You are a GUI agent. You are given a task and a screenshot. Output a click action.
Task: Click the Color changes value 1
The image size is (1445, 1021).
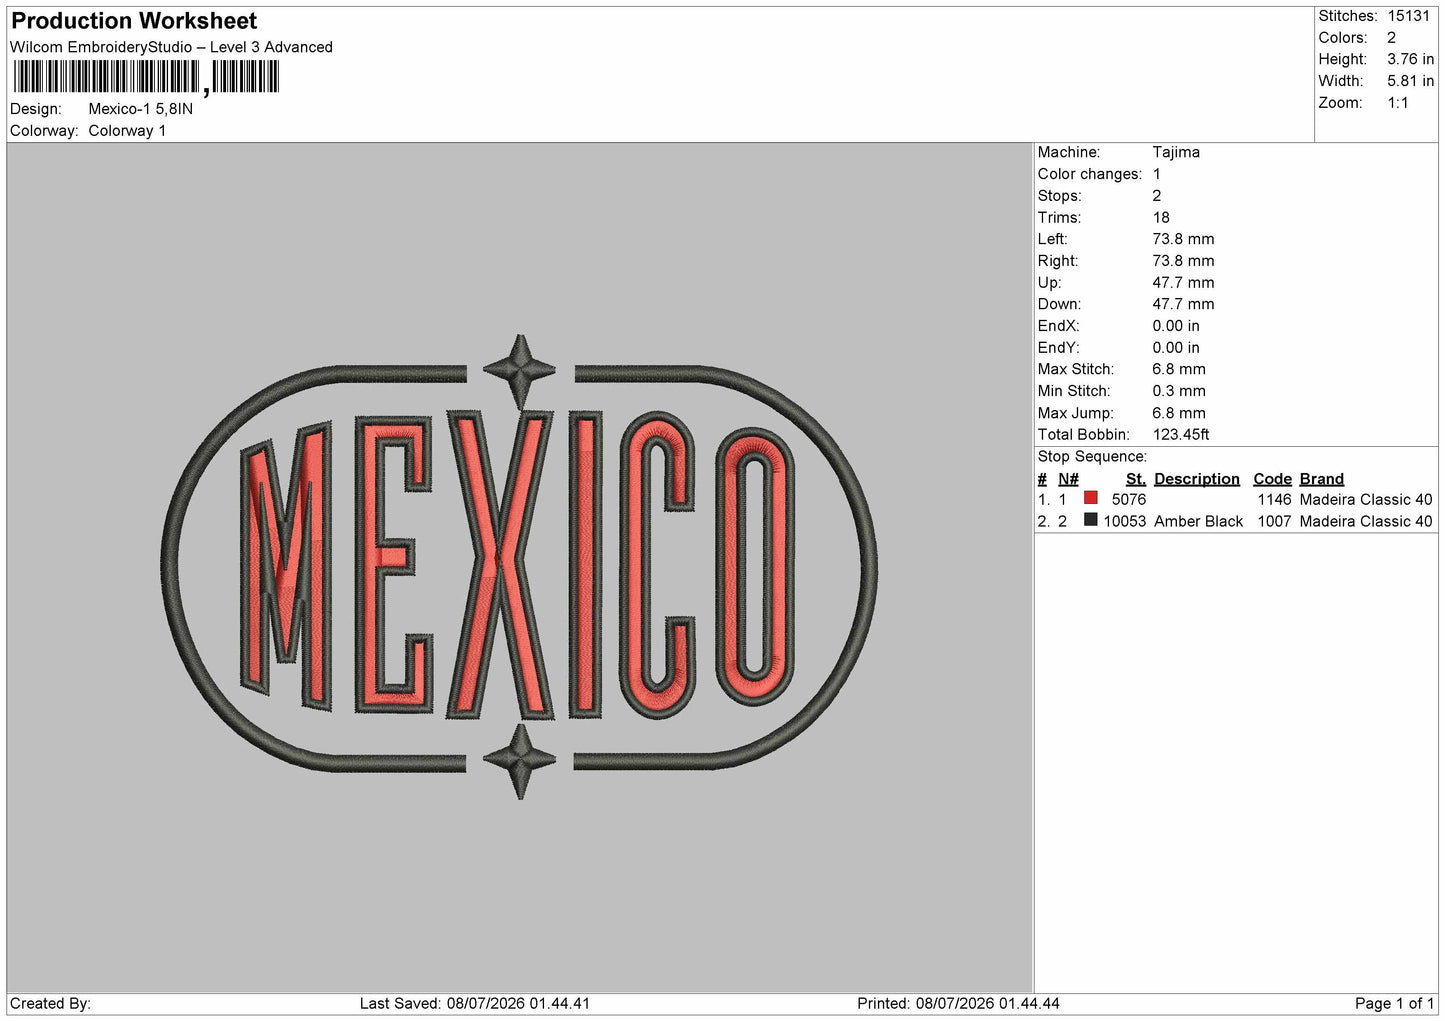click(1157, 174)
